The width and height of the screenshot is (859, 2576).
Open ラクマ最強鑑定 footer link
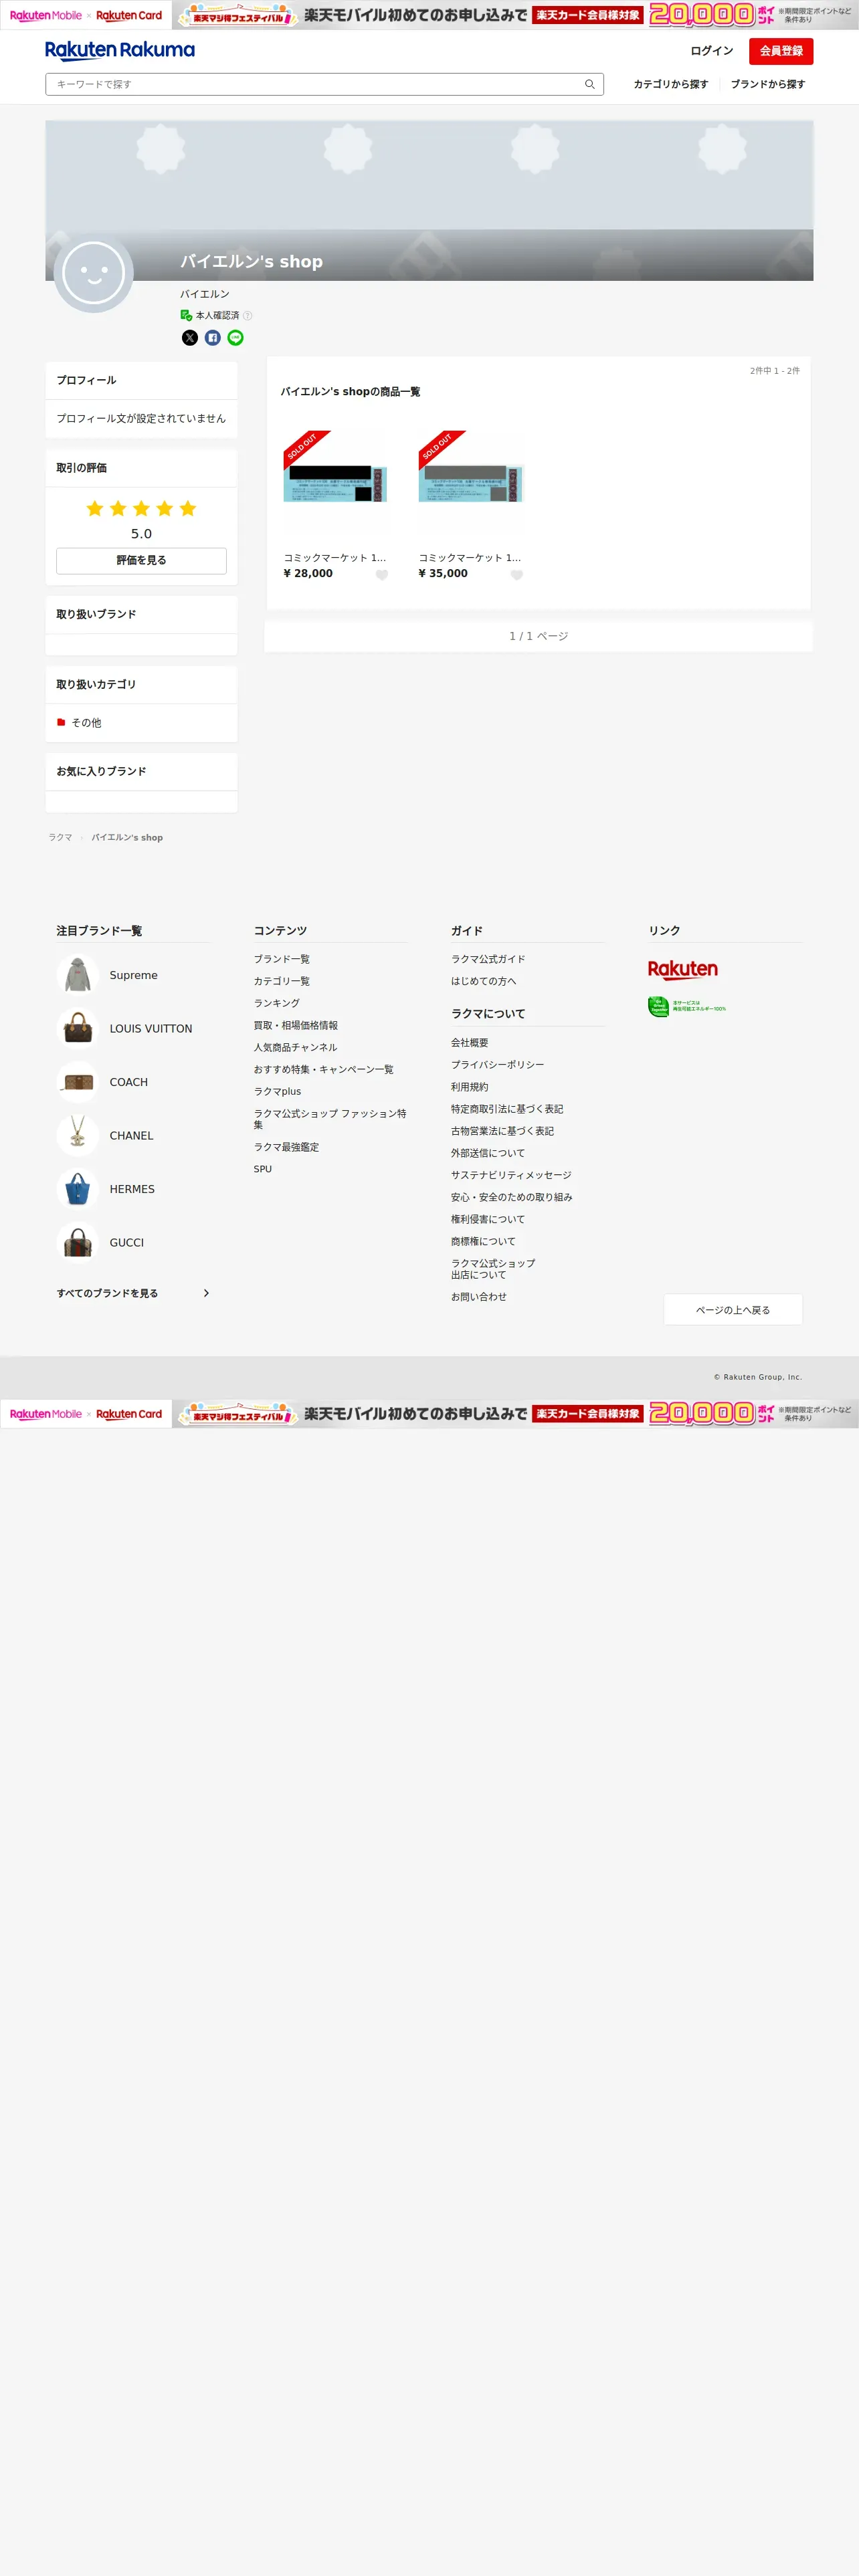click(x=287, y=1147)
